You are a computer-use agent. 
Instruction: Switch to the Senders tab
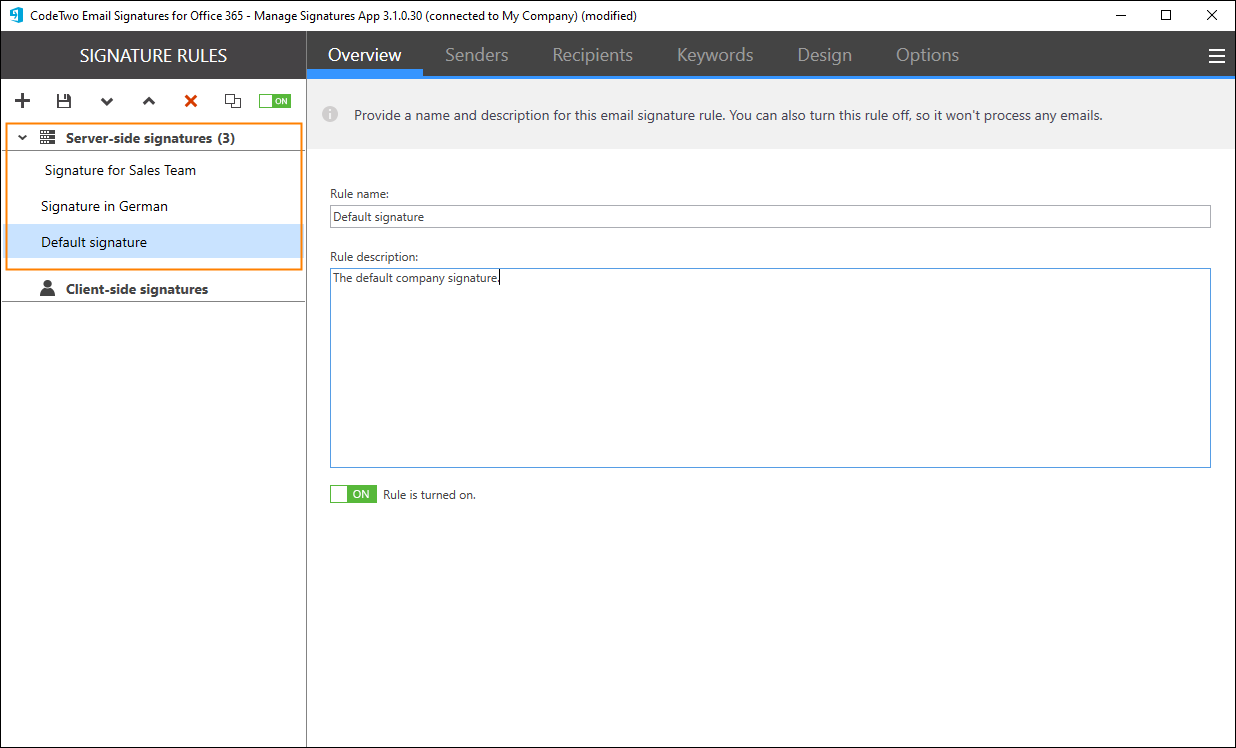pos(476,55)
